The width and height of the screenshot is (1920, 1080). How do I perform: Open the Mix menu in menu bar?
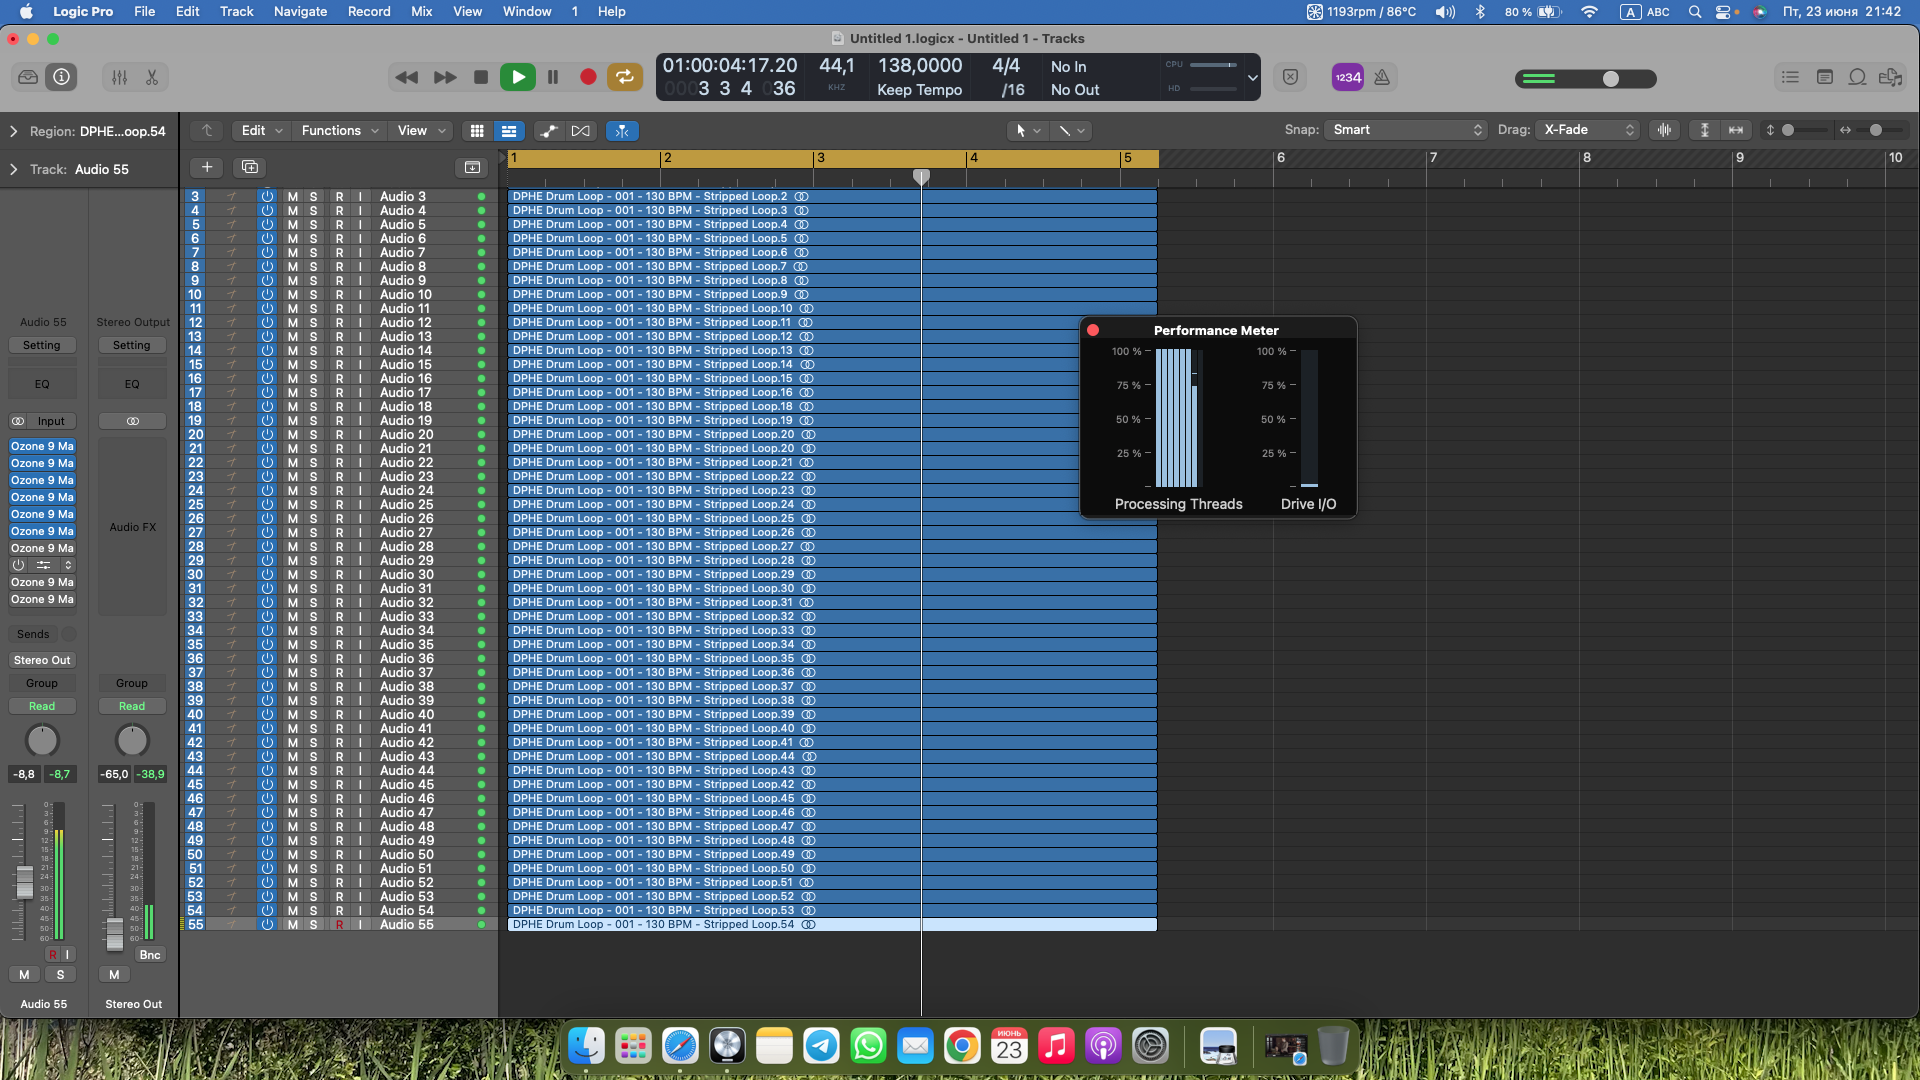[421, 11]
